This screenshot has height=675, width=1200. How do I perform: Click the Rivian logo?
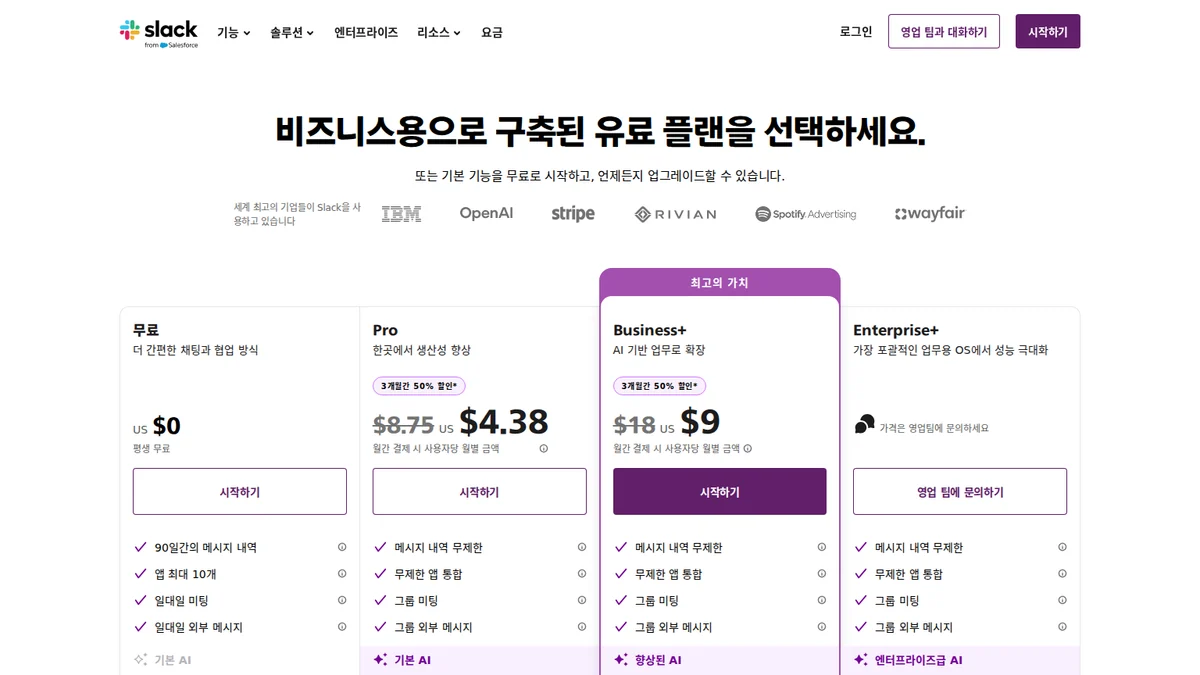point(676,214)
